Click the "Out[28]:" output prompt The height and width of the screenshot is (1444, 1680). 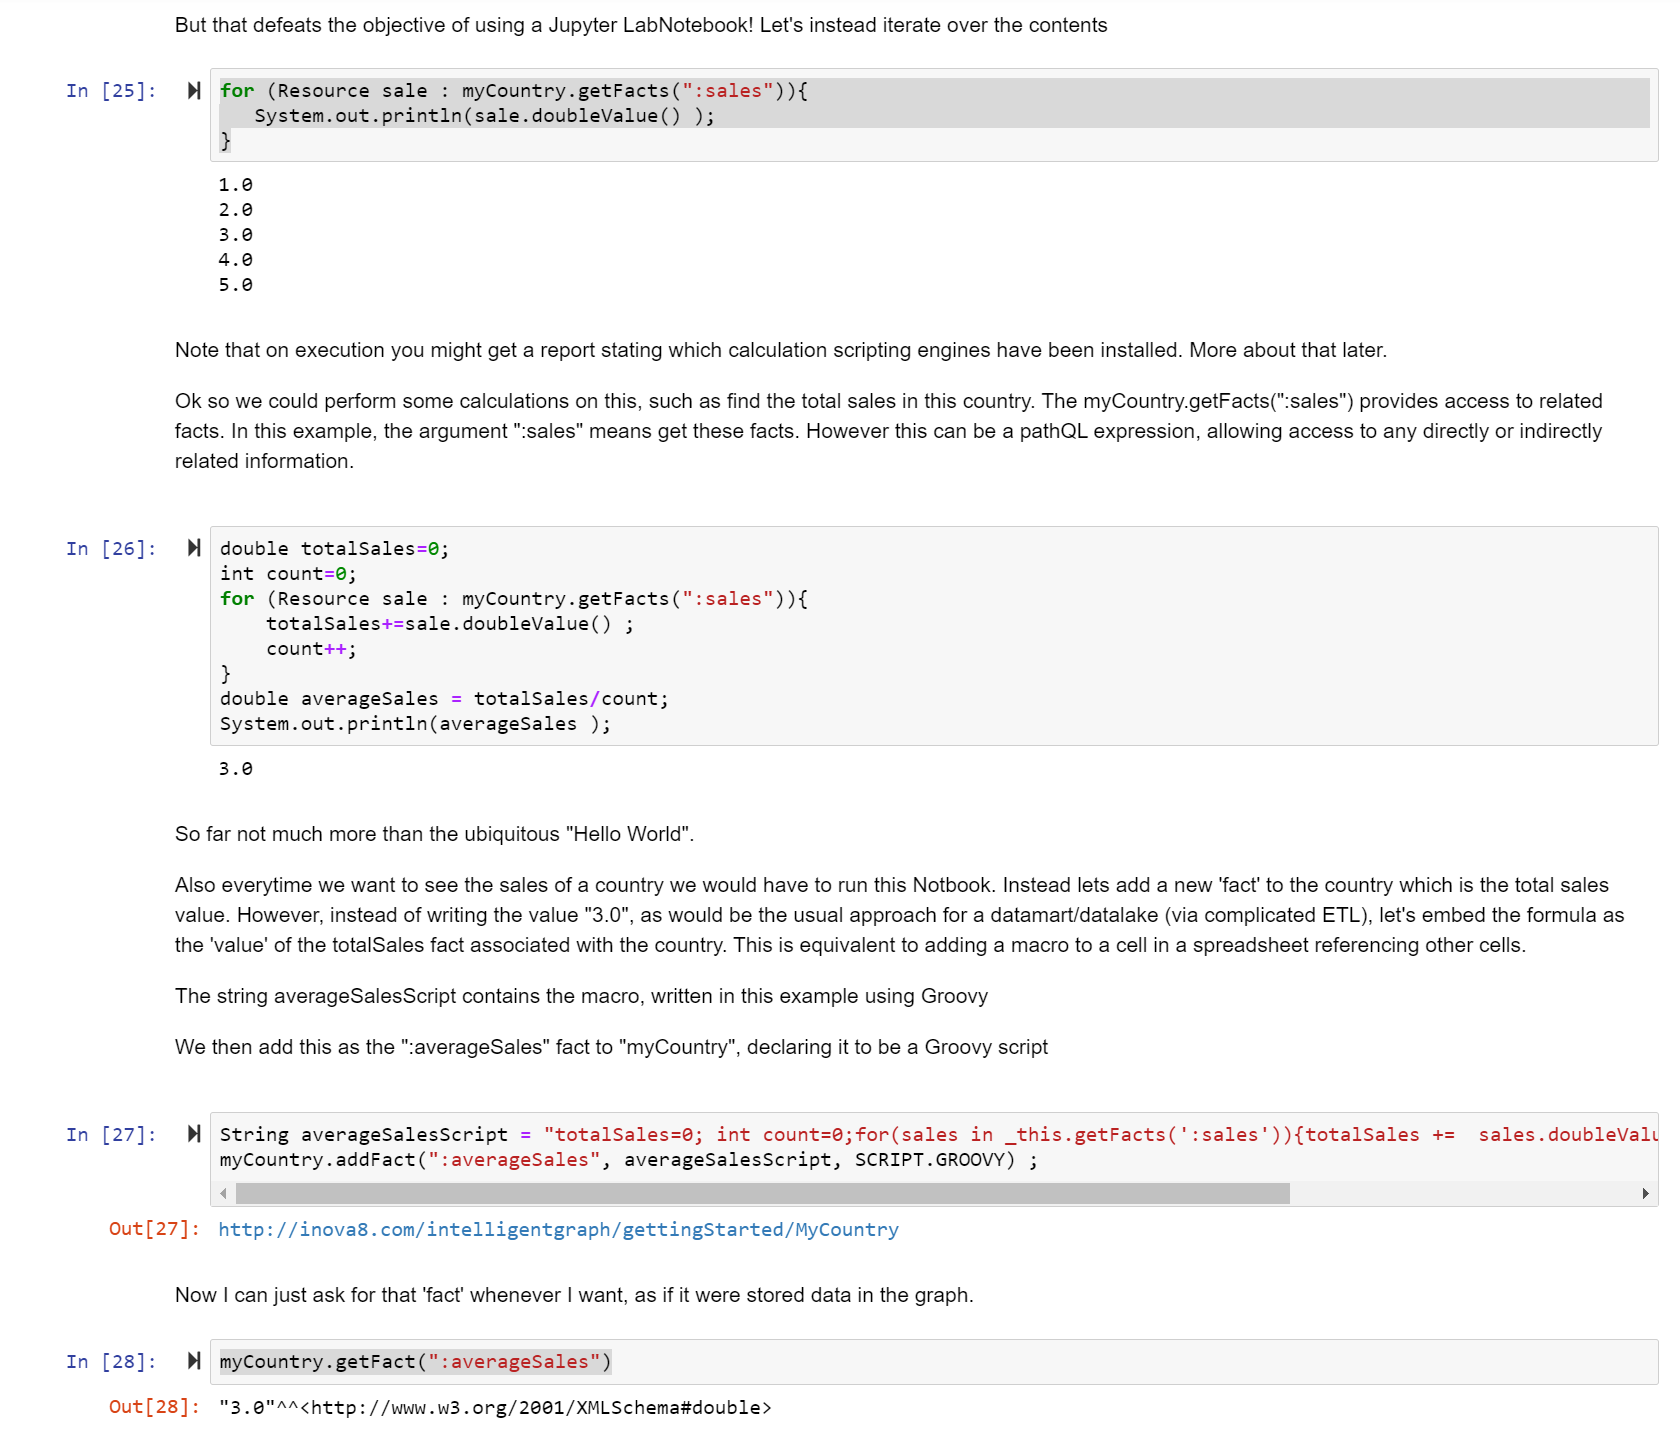pos(155,1408)
